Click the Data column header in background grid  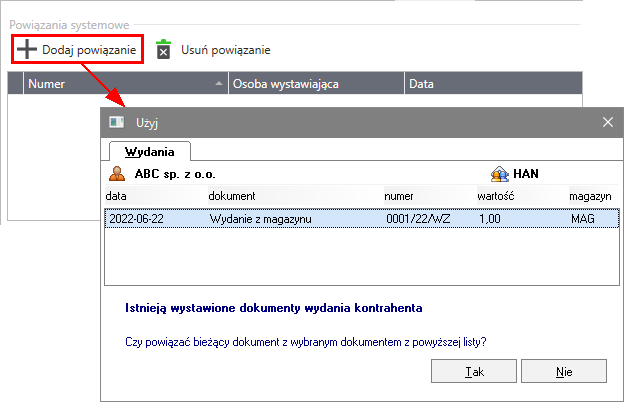493,84
